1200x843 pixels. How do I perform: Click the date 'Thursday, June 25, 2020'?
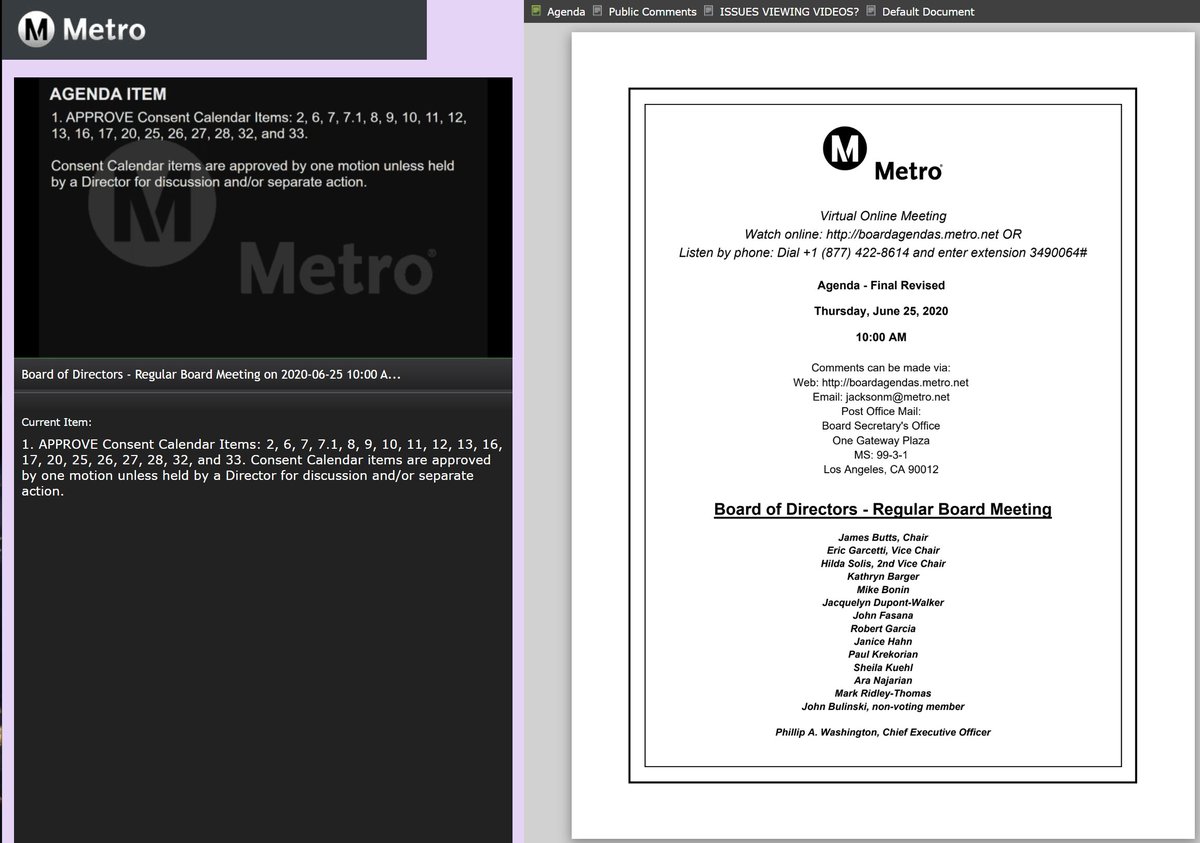coord(881,311)
